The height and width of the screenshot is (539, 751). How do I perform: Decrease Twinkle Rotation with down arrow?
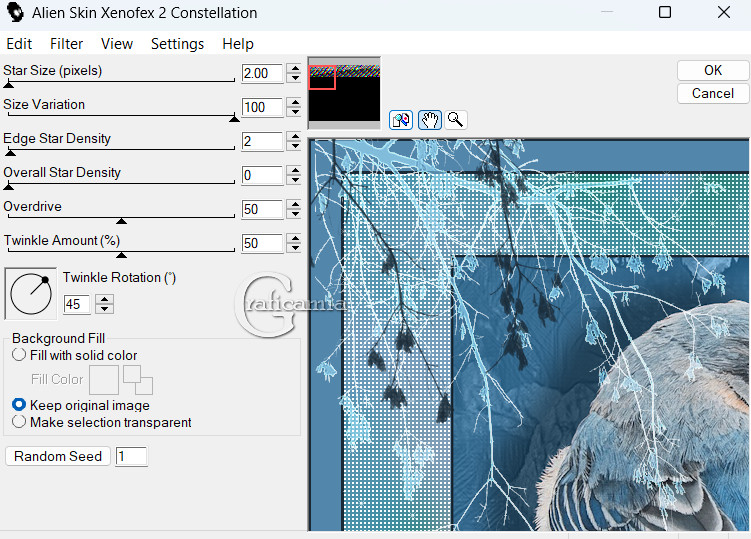104,309
